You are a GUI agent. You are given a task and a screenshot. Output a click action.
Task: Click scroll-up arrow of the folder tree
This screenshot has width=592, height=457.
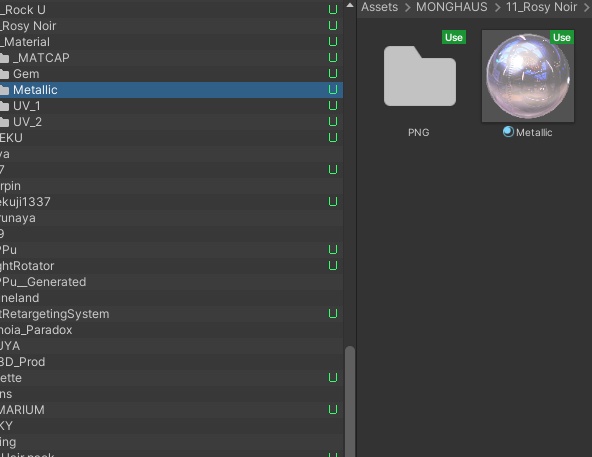(x=350, y=5)
